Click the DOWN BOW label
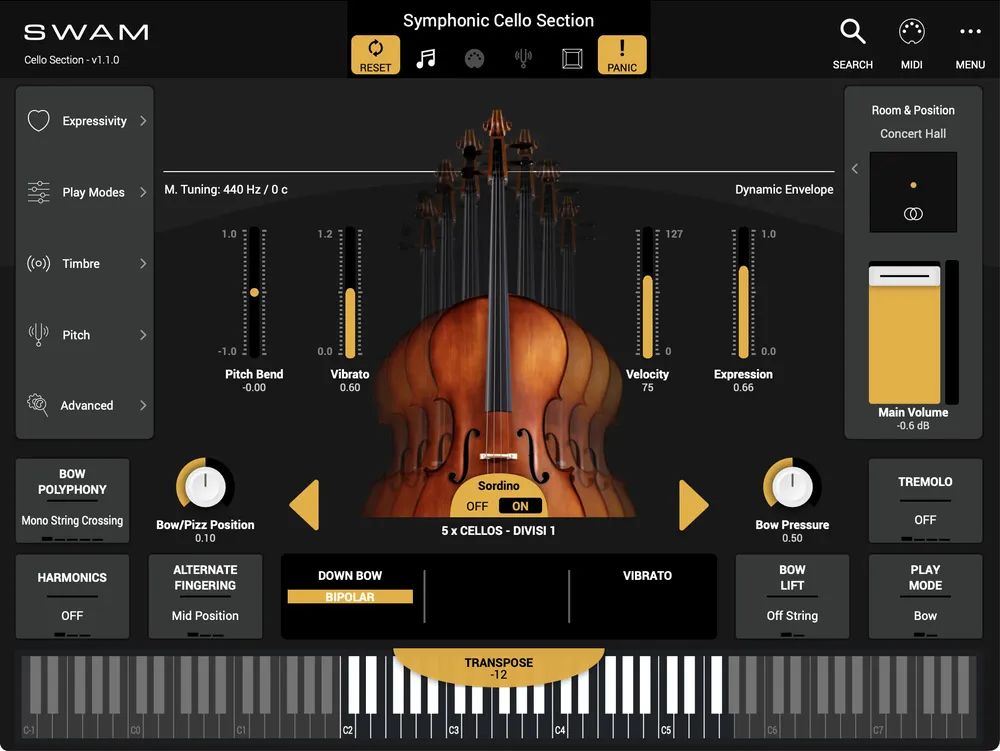The width and height of the screenshot is (1000, 751). pos(350,575)
